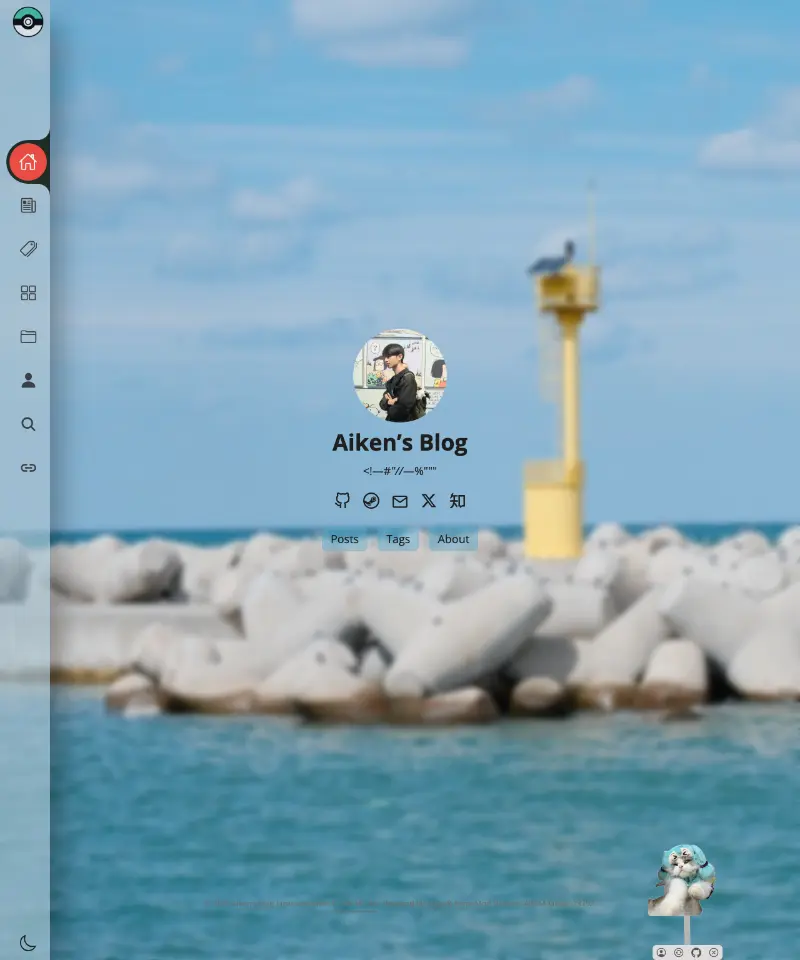The image size is (800, 960).
Task: Open the X (Twitter) profile icon
Action: (x=428, y=501)
